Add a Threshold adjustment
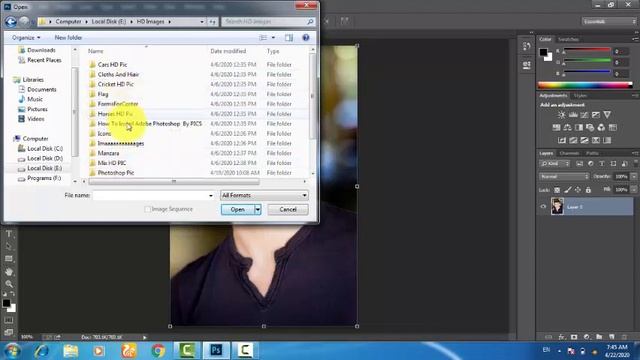Screen dimensions: 640x360 (584, 140)
